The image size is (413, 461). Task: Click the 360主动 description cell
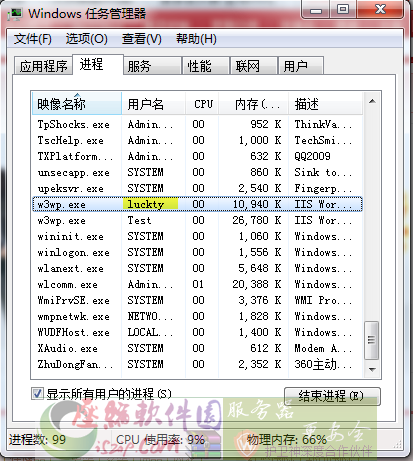(323, 364)
